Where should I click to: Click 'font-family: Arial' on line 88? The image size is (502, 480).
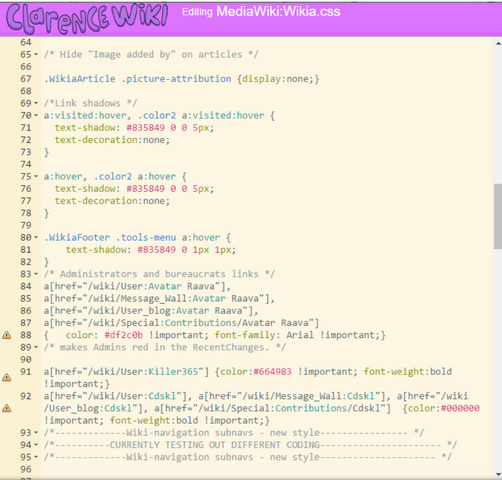(x=264, y=335)
